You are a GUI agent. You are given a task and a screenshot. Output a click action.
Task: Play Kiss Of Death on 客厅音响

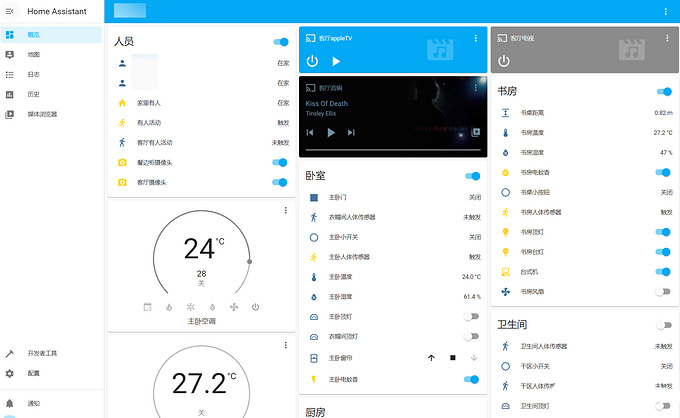[331, 133]
